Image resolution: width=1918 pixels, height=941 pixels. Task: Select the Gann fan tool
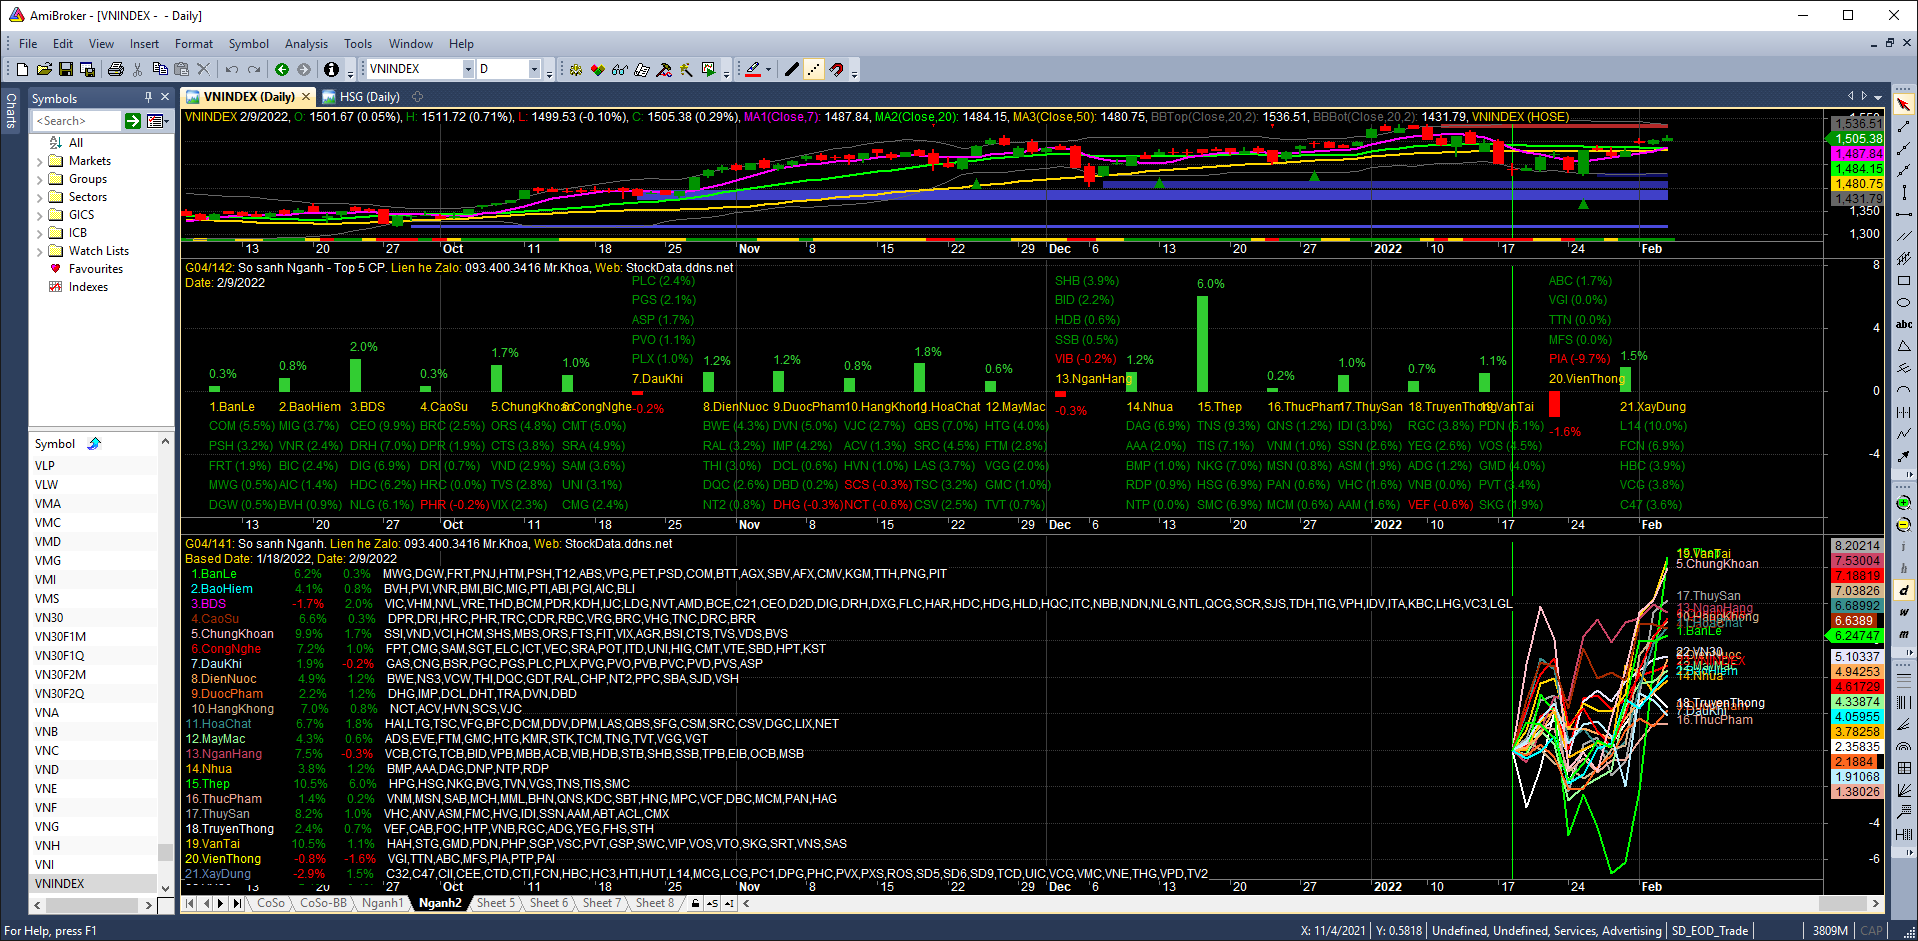[1904, 790]
